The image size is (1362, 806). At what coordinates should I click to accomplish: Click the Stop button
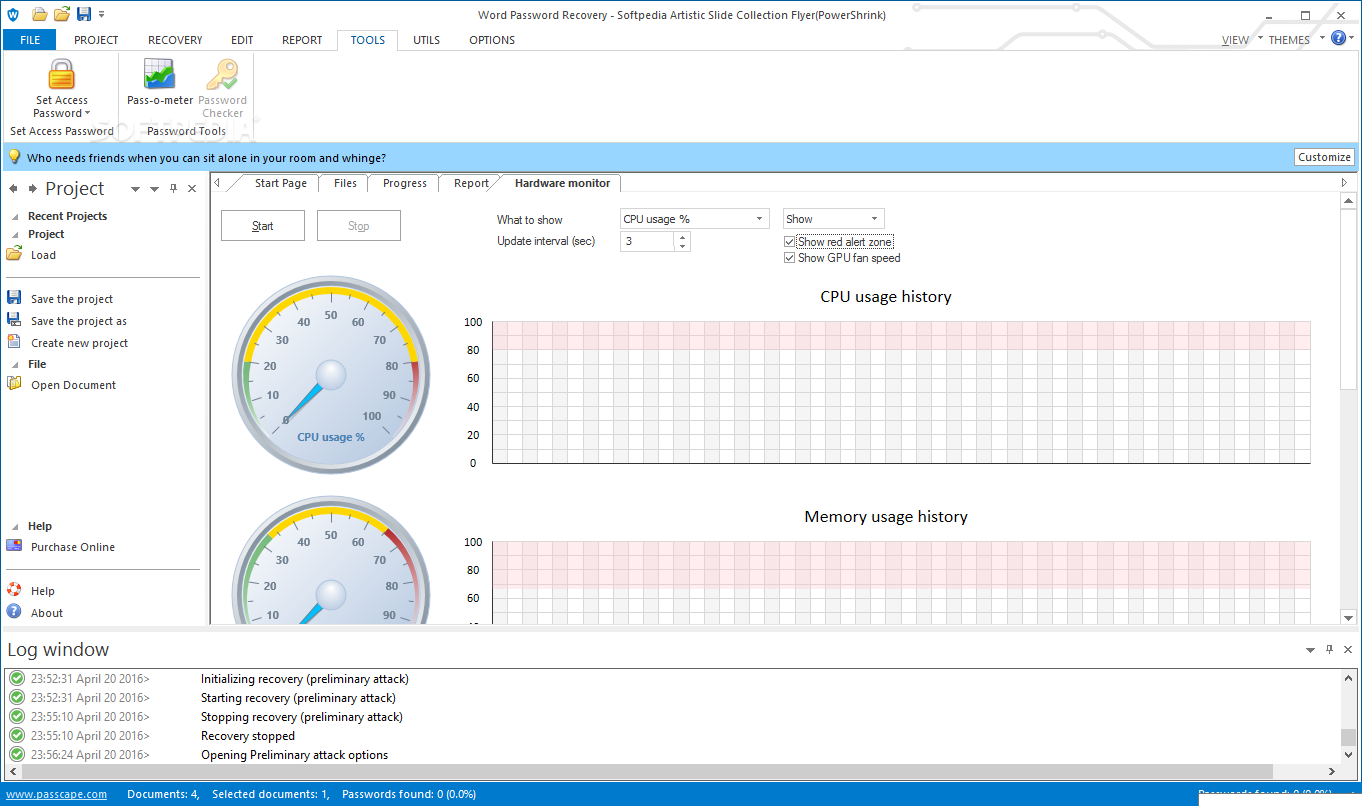(358, 226)
